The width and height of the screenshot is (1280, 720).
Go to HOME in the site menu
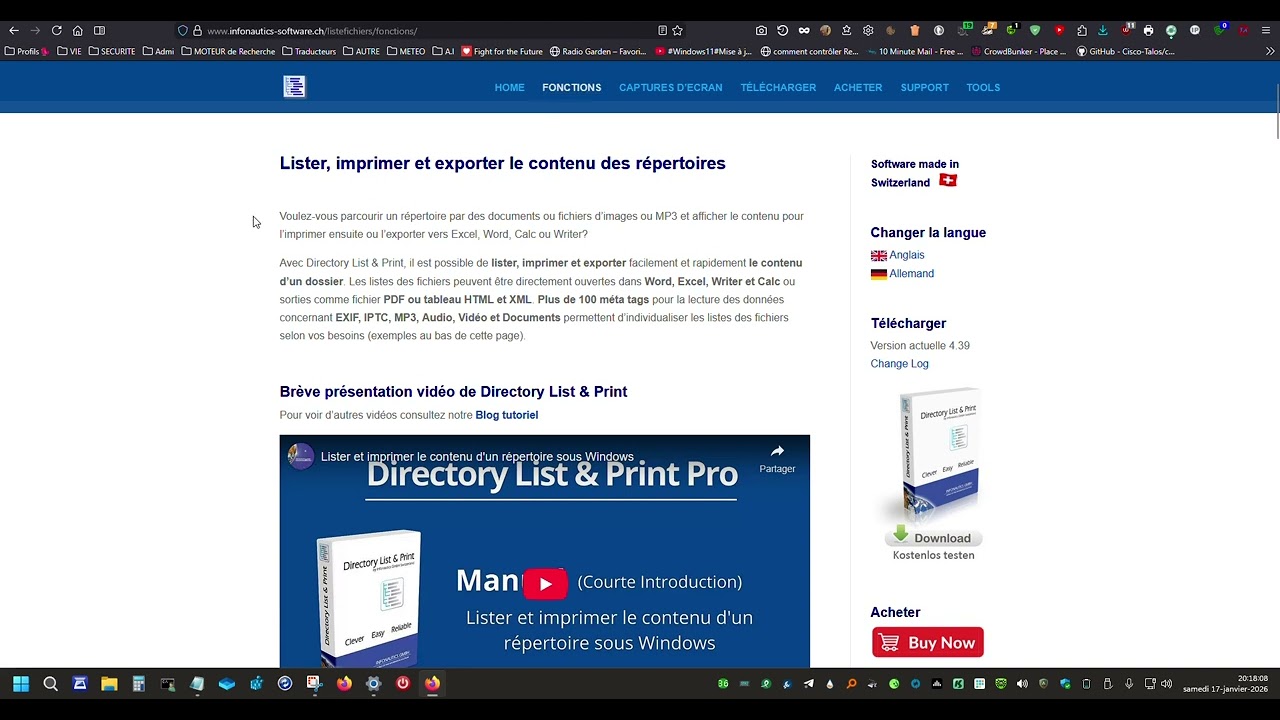point(509,88)
